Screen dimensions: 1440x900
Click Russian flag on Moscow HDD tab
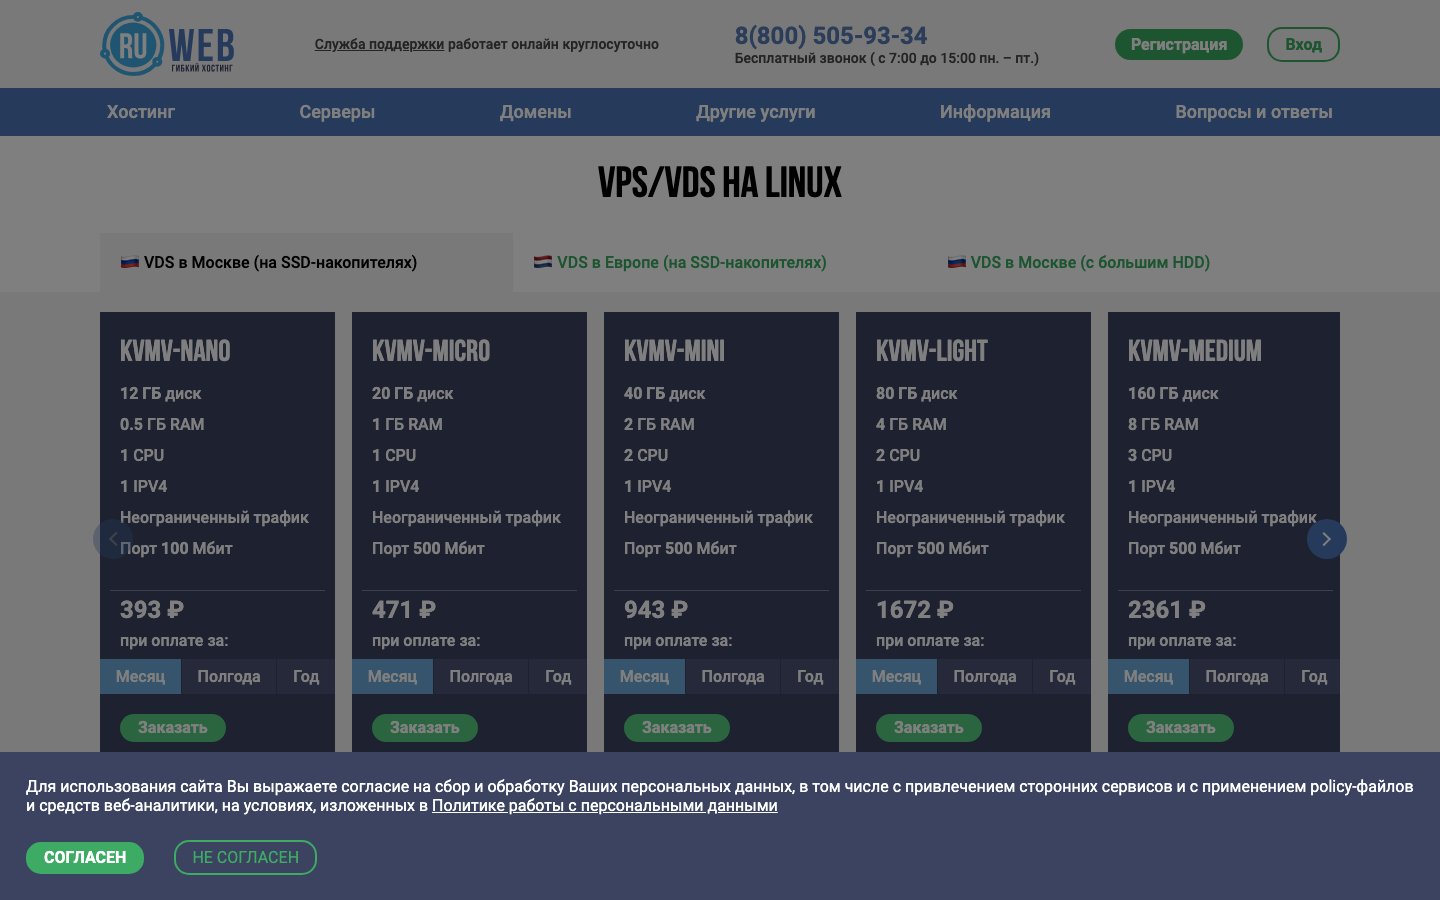pyautogui.click(x=956, y=262)
